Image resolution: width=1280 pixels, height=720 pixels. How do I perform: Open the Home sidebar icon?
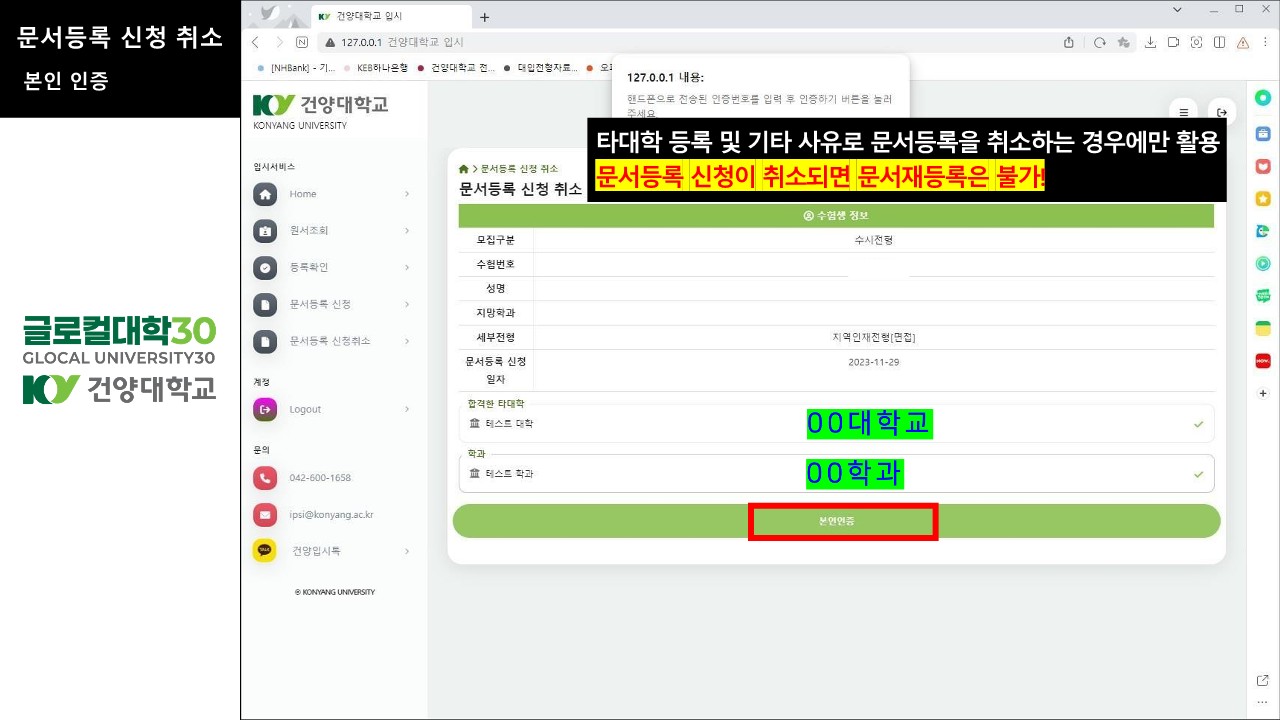click(x=265, y=194)
